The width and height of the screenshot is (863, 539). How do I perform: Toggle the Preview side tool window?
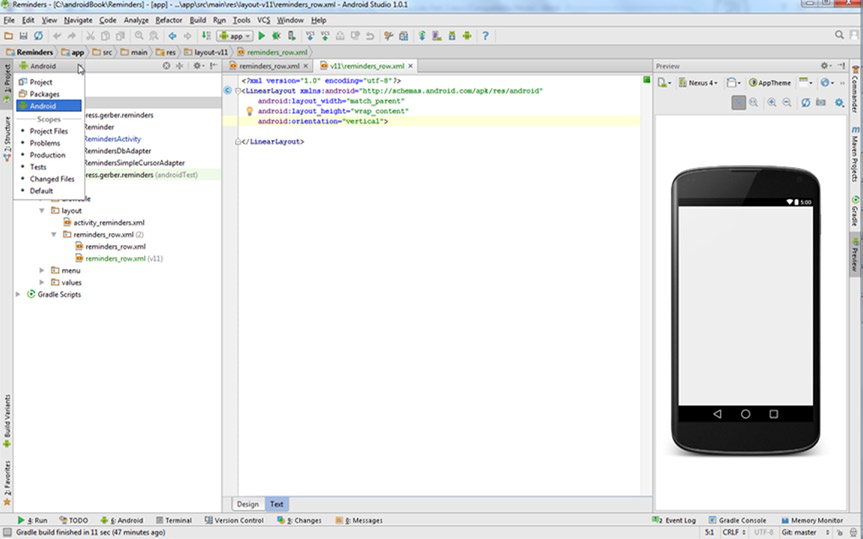pos(855,254)
